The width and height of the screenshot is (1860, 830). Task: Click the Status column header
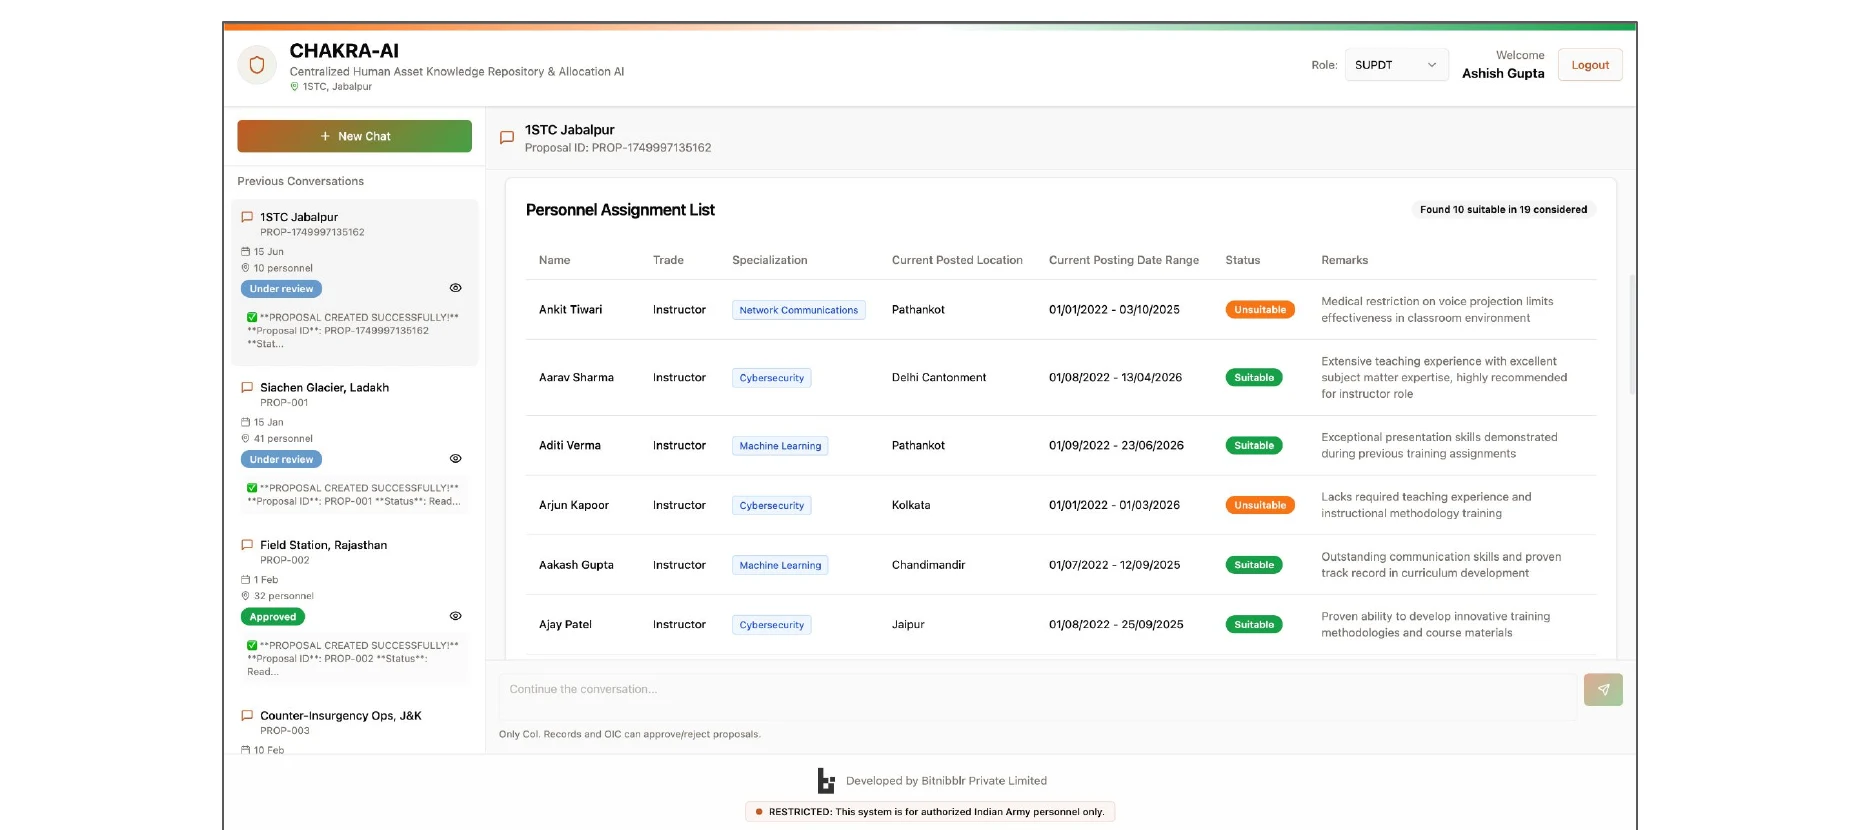1242,260
